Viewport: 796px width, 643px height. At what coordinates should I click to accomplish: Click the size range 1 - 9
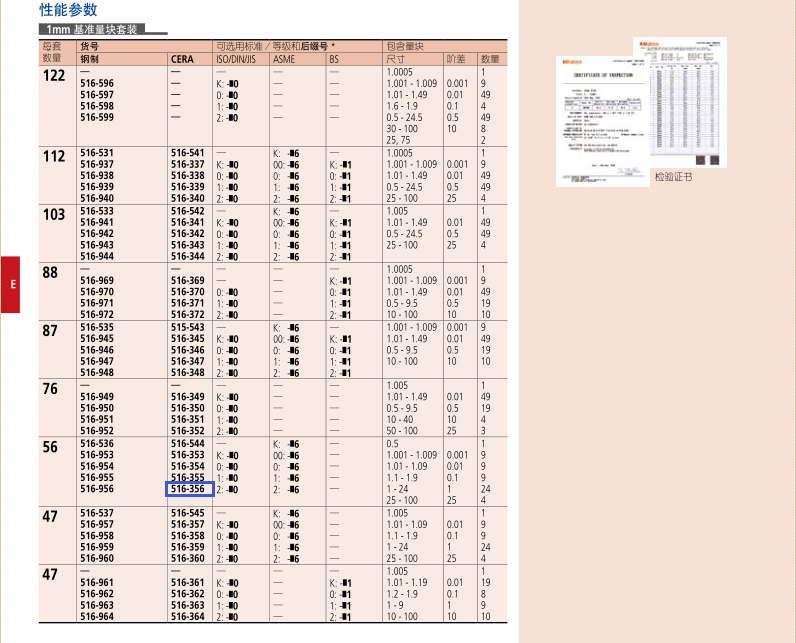click(x=395, y=605)
